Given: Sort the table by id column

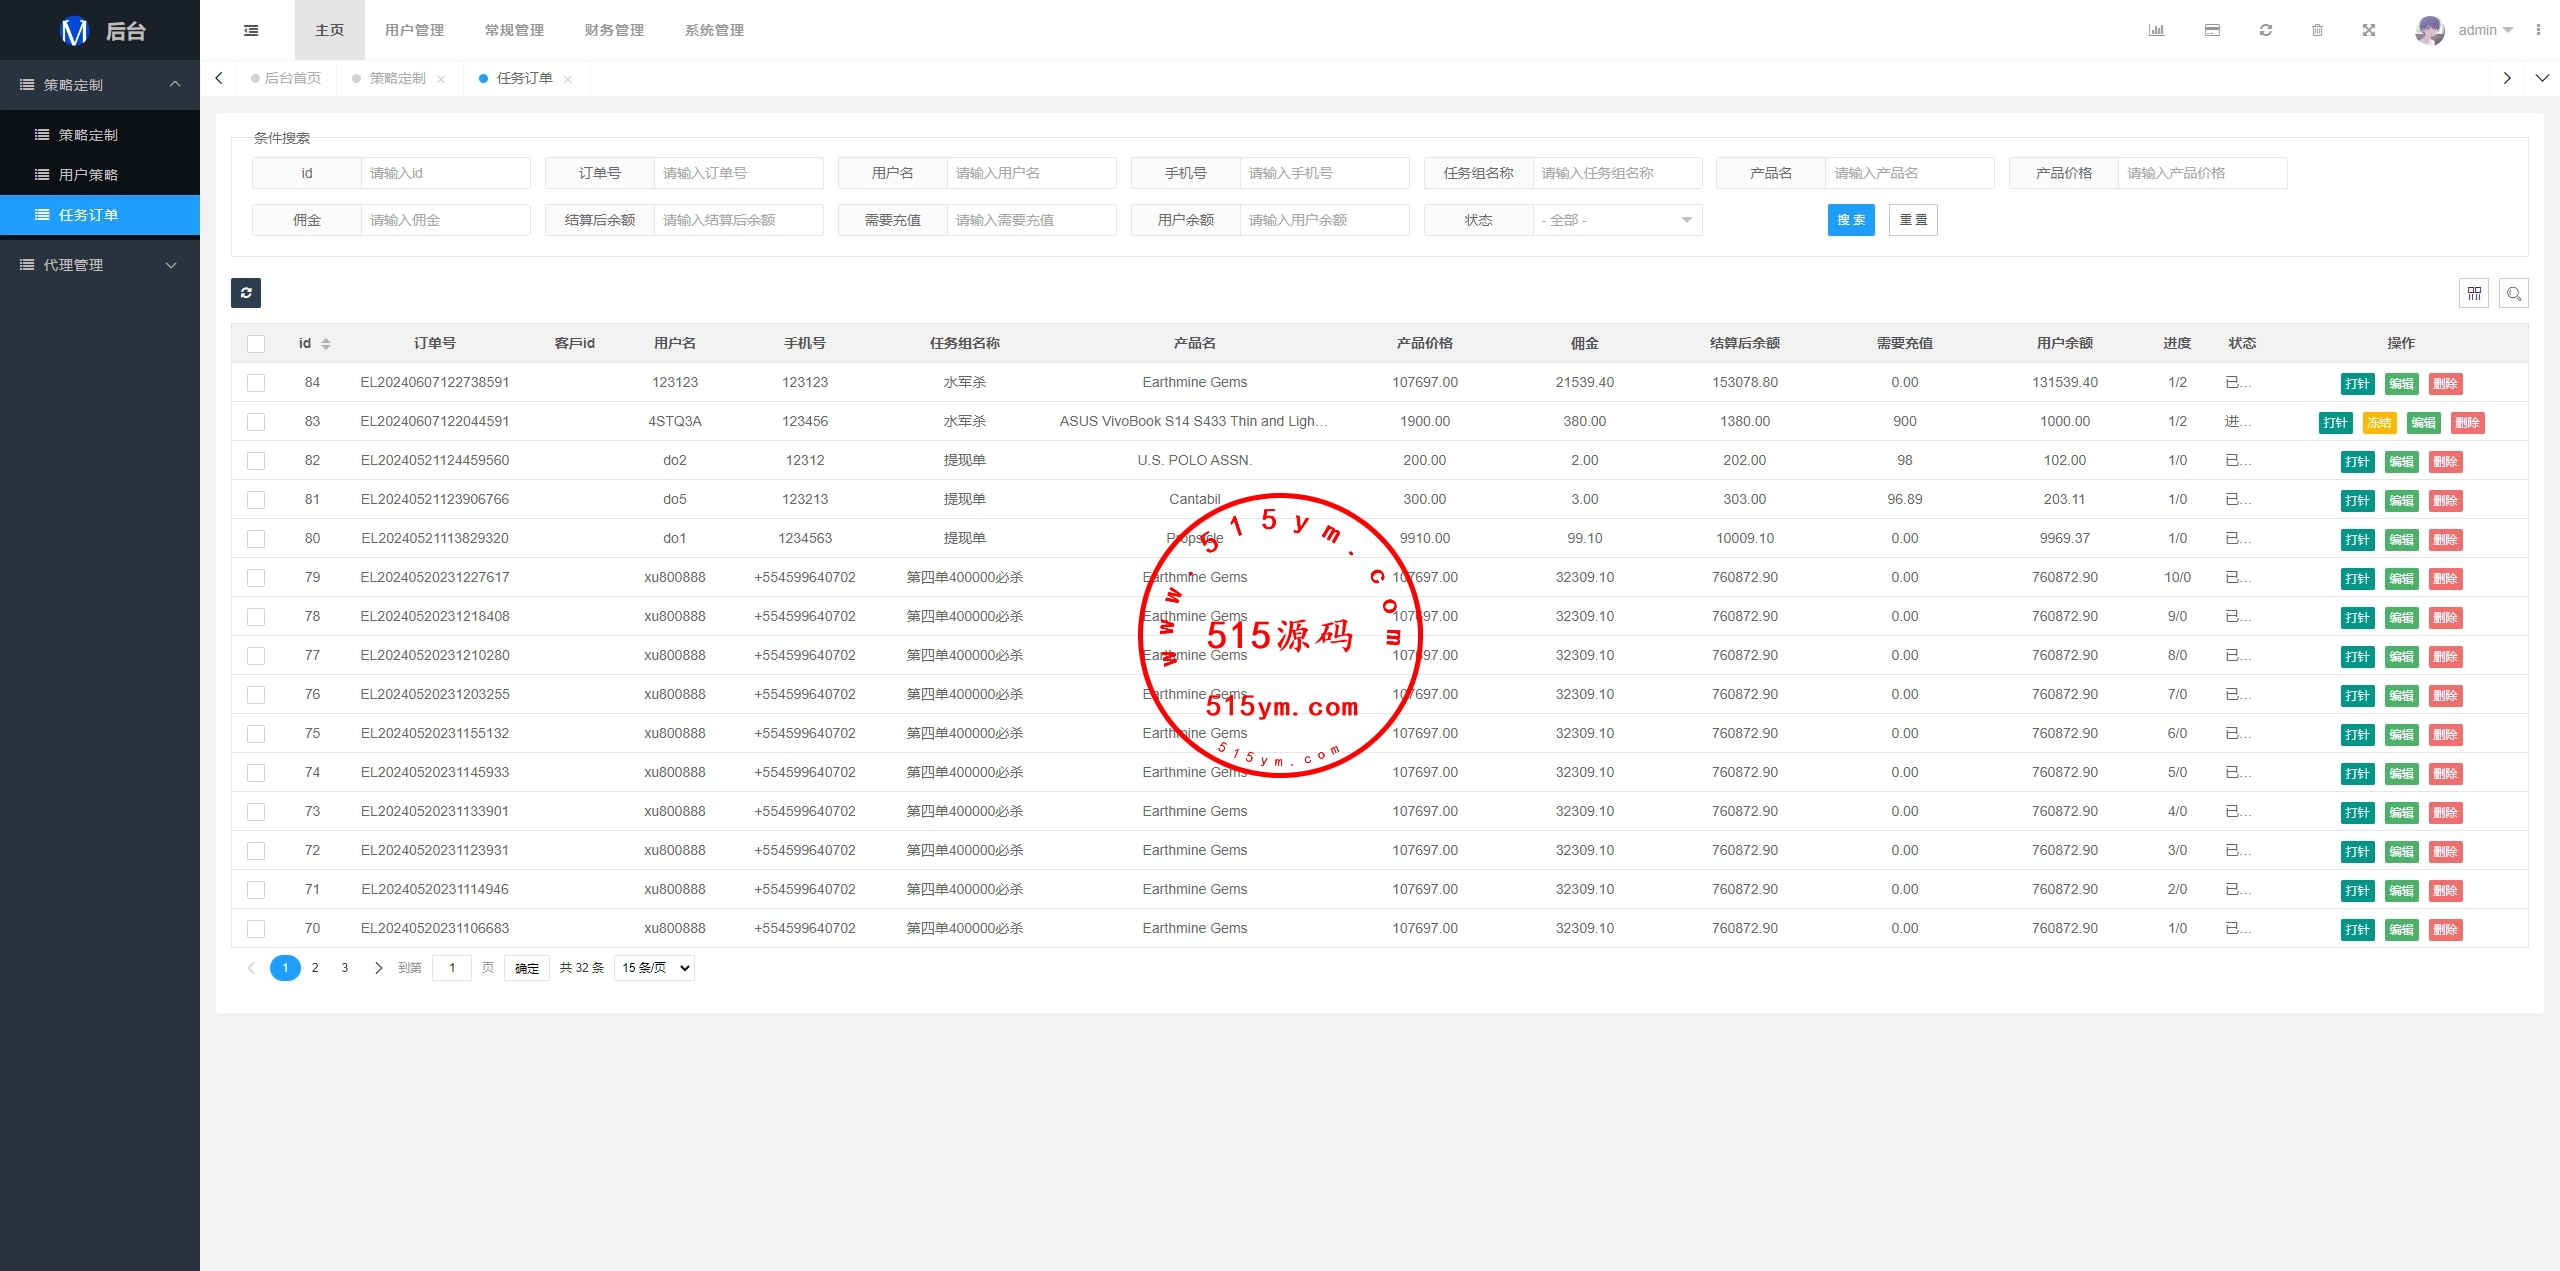Looking at the screenshot, I should click(x=326, y=344).
